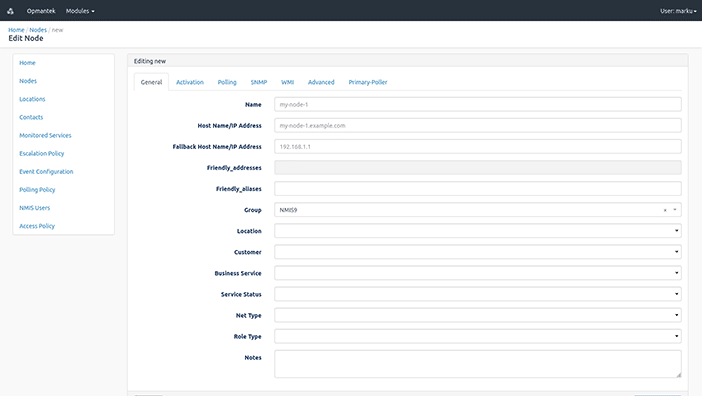Image resolution: width=702 pixels, height=396 pixels.
Task: Expand the Group dropdown arrow
Action: tap(675, 210)
